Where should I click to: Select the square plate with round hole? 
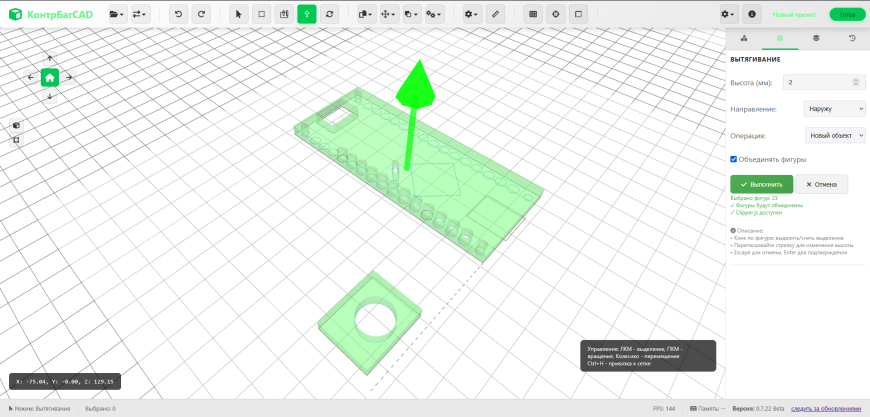click(x=369, y=322)
